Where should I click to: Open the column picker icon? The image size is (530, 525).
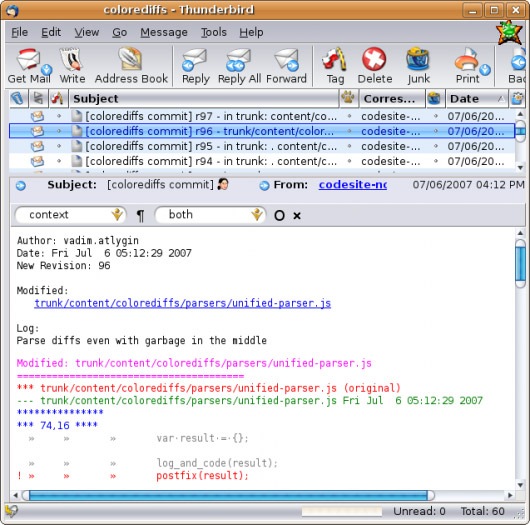click(x=517, y=98)
